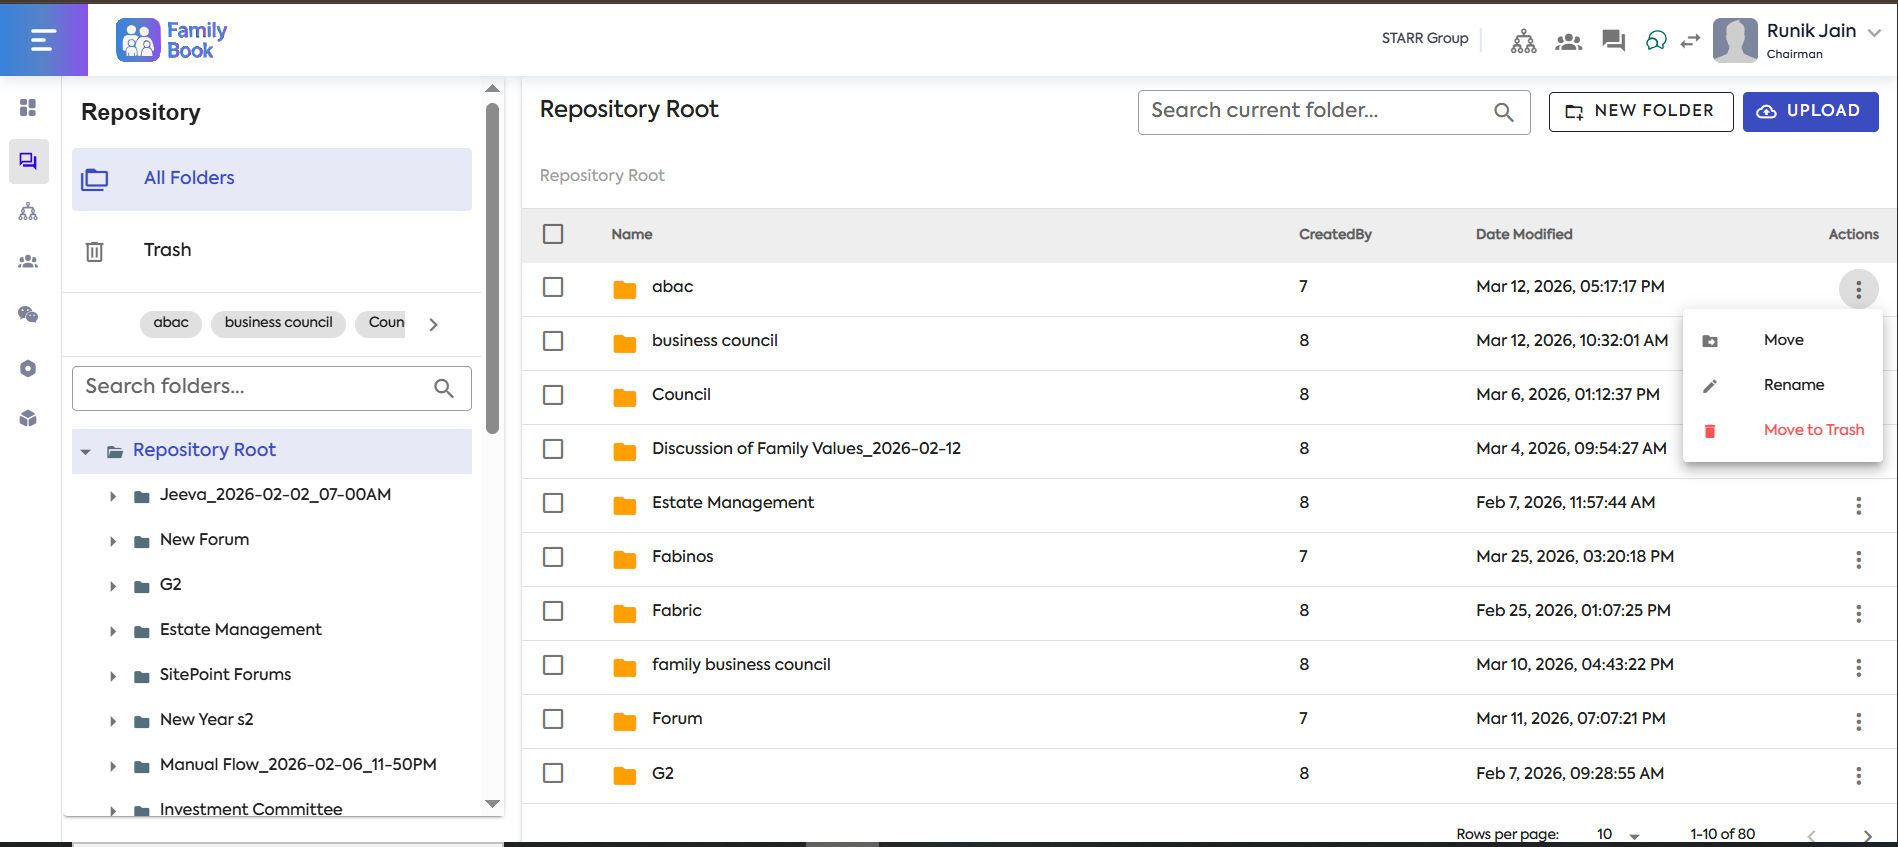Click Runik Jain's profile avatar
The image size is (1898, 847).
click(1735, 40)
